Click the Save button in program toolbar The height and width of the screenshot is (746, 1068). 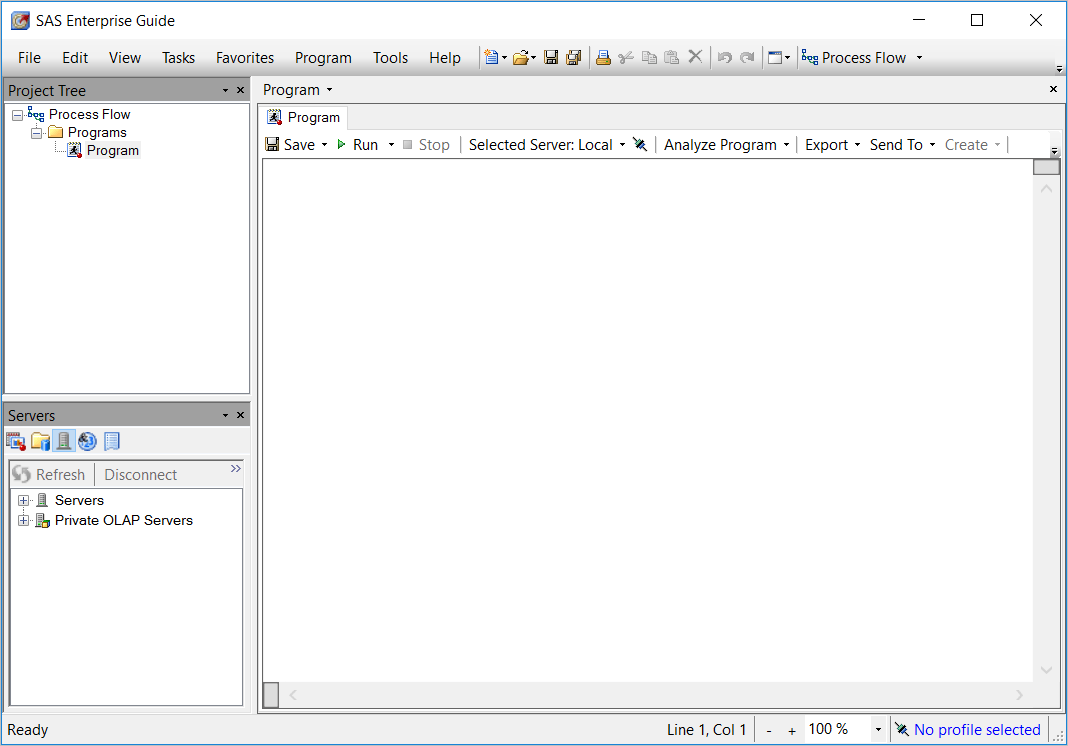pyautogui.click(x=290, y=144)
